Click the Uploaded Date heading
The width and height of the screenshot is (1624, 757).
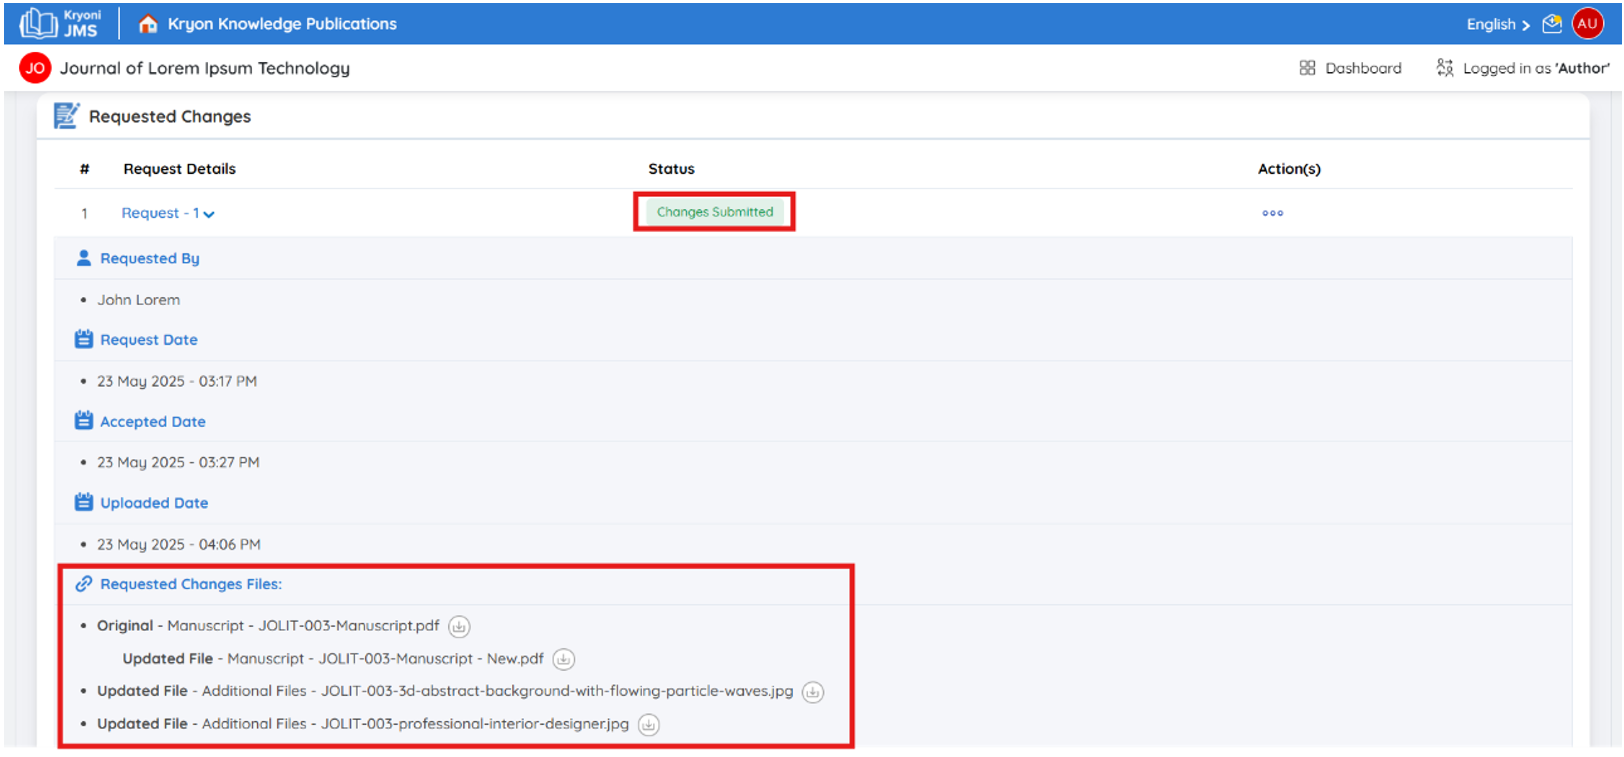(154, 503)
